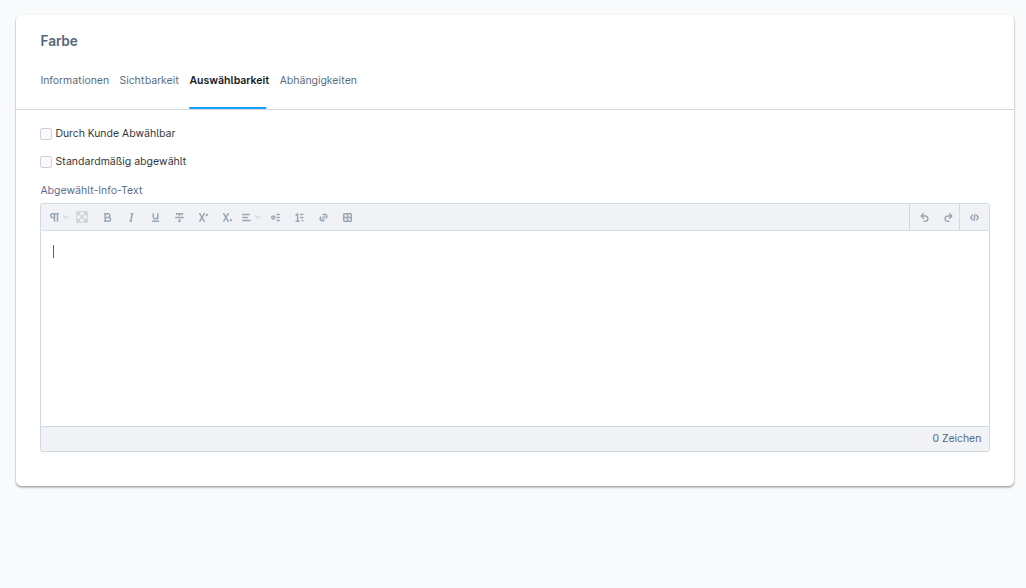Insert a table in the editor
Image resolution: width=1026 pixels, height=588 pixels.
pyautogui.click(x=347, y=218)
